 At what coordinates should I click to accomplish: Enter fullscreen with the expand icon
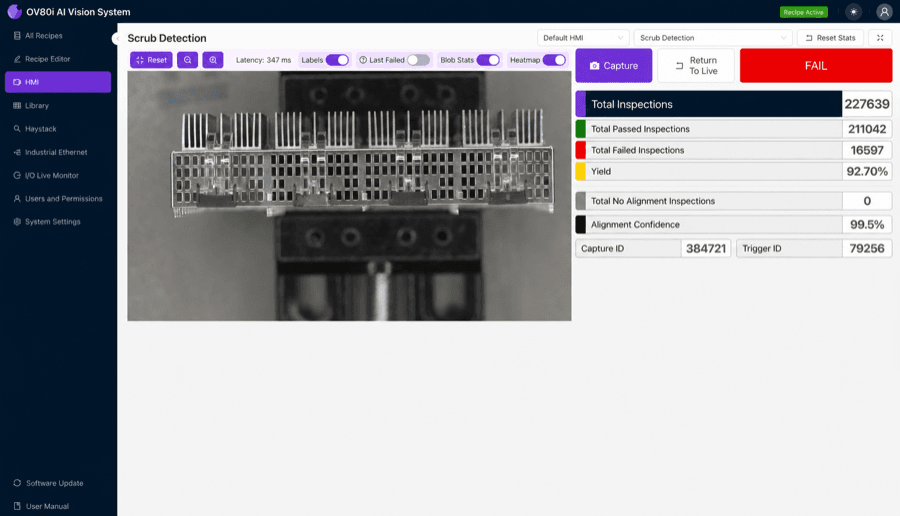click(880, 38)
